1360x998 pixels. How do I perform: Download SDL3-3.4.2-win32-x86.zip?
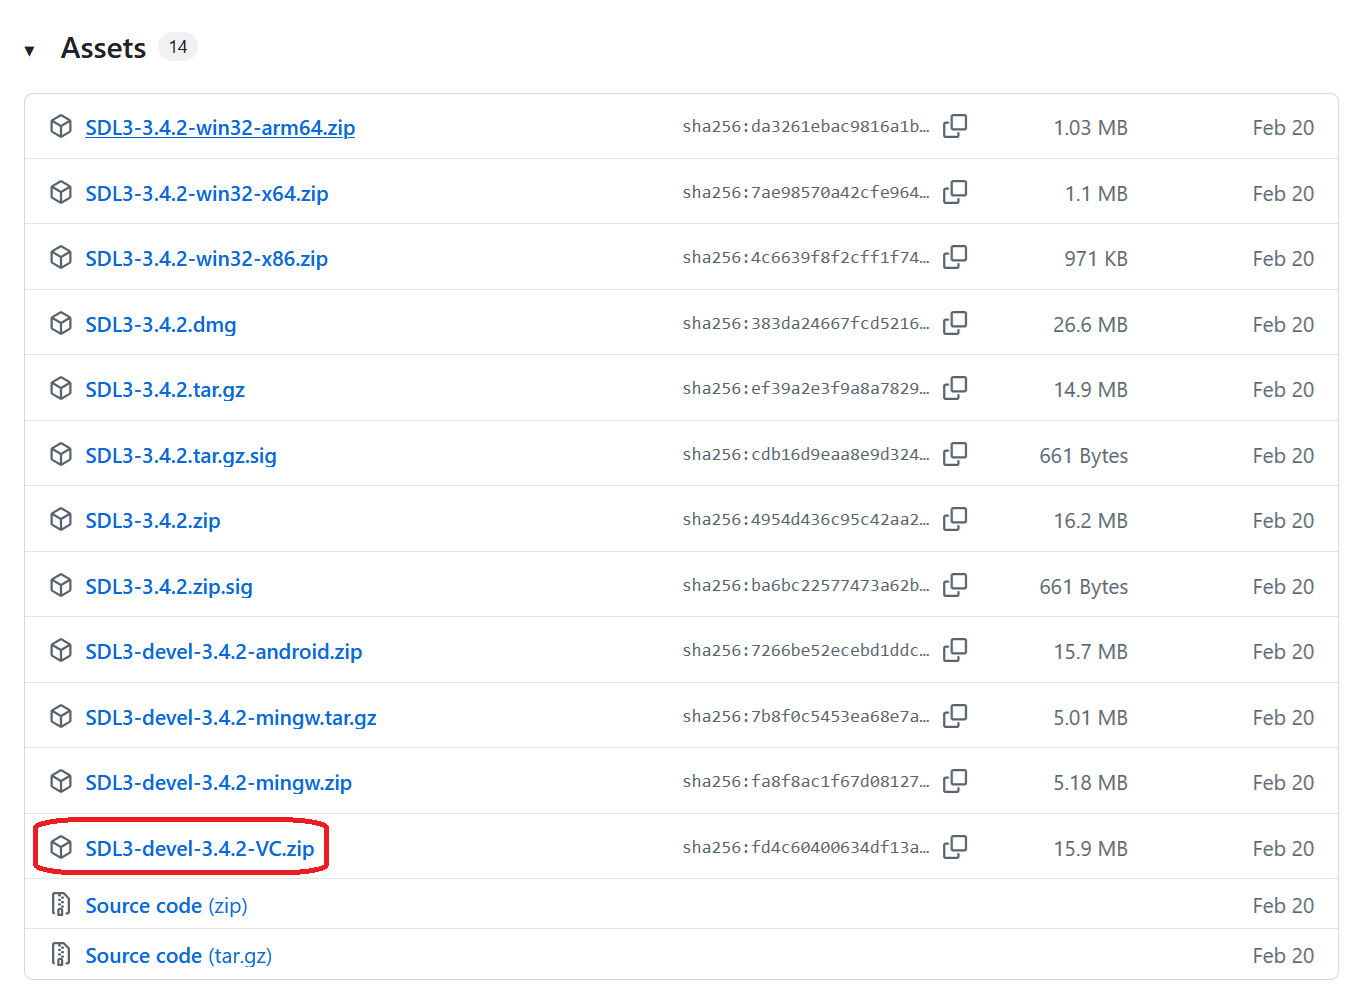(x=206, y=258)
